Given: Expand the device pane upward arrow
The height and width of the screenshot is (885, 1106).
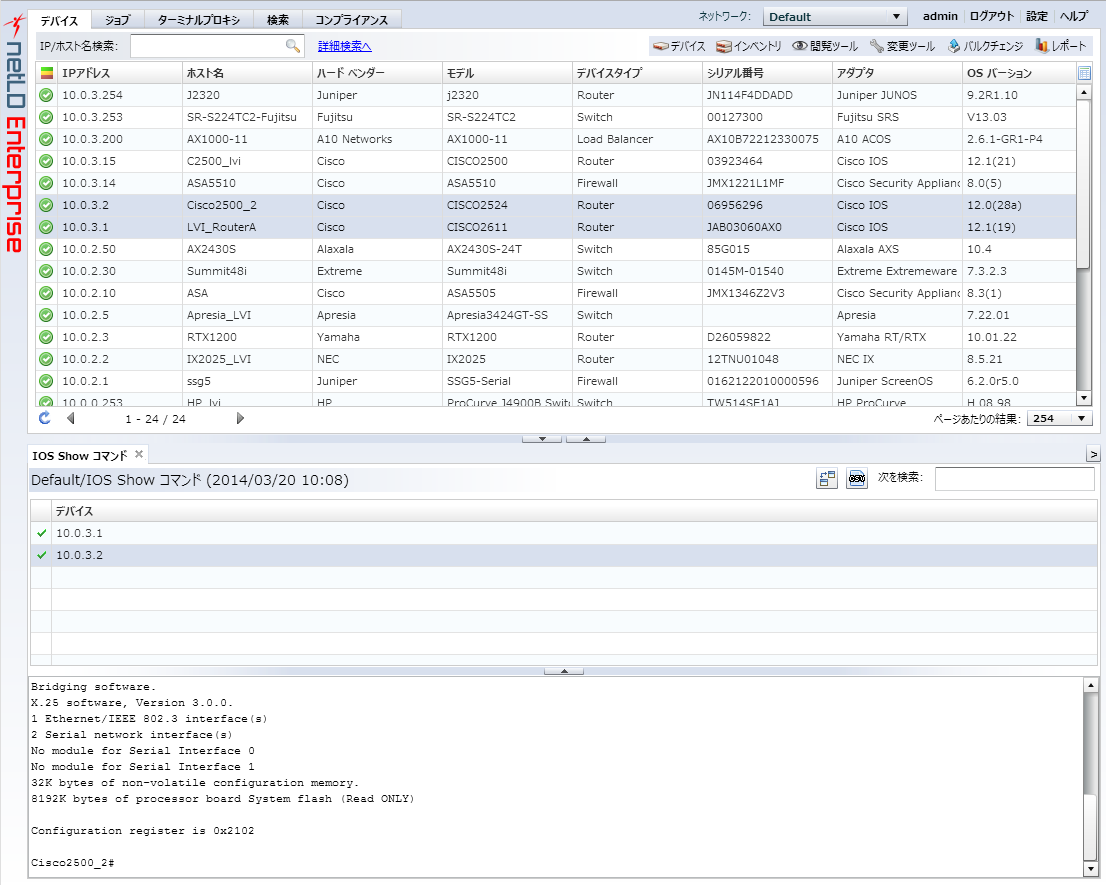Looking at the screenshot, I should pos(585,439).
